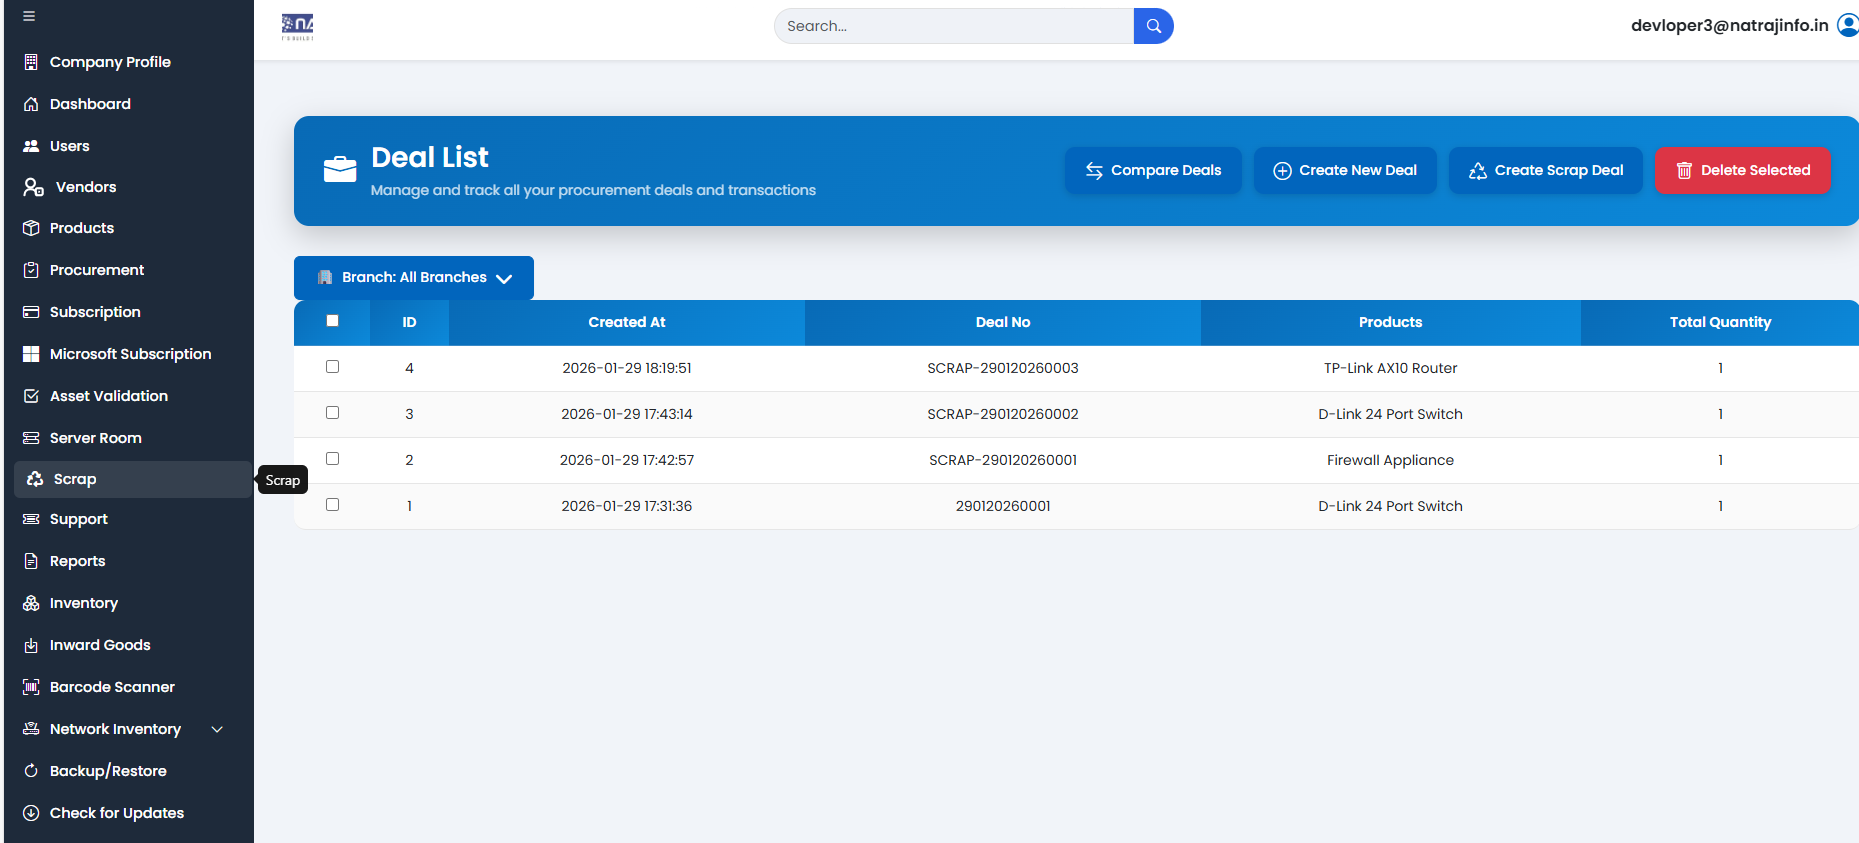Click the Deal List page title
Image resolution: width=1859 pixels, height=843 pixels.
pyautogui.click(x=430, y=157)
